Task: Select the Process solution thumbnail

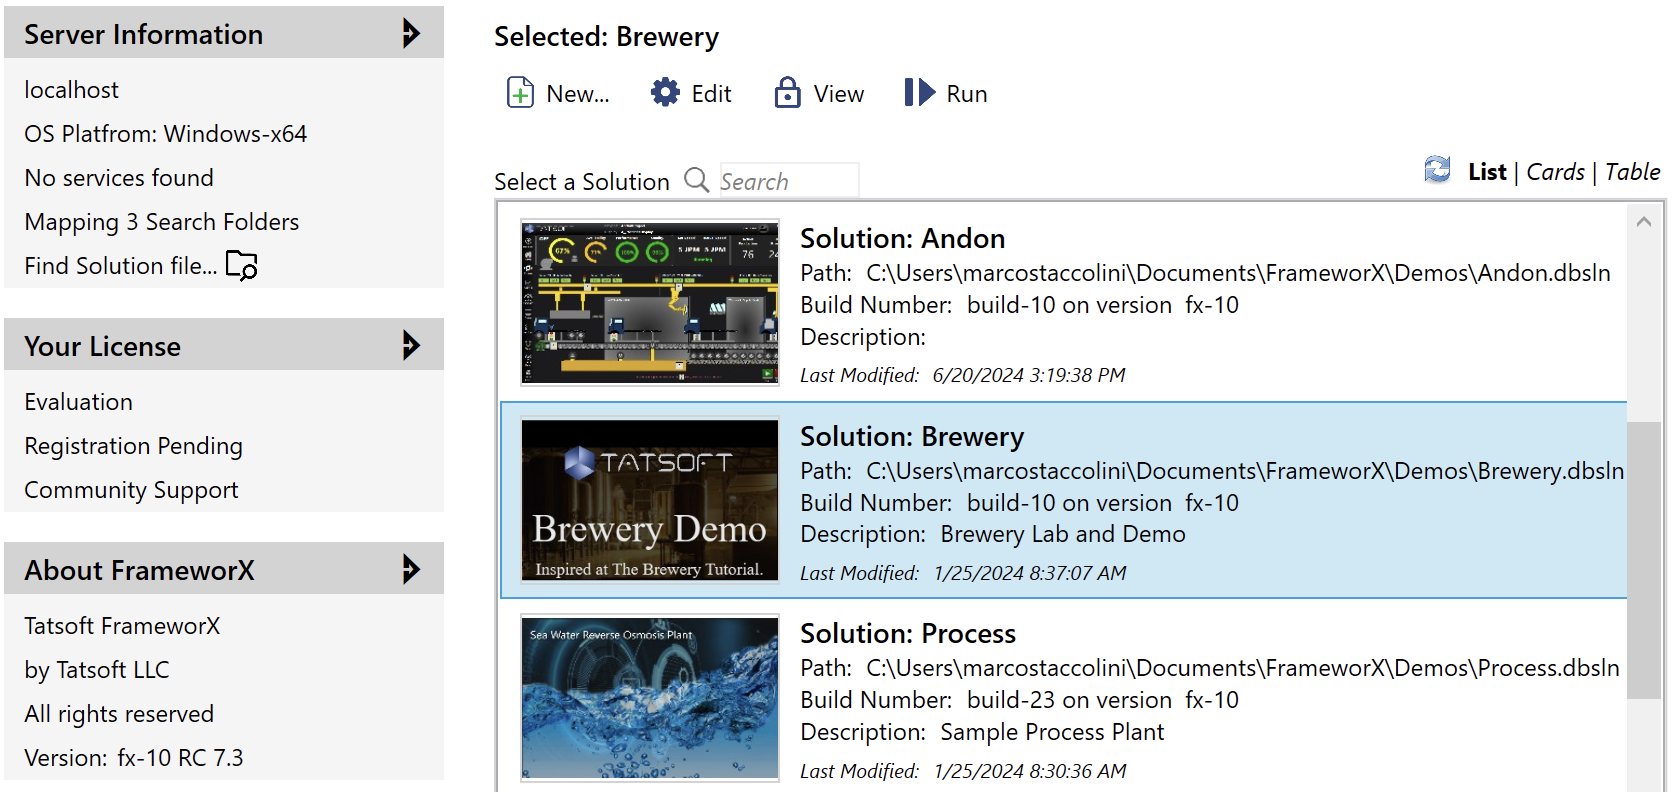Action: (650, 698)
